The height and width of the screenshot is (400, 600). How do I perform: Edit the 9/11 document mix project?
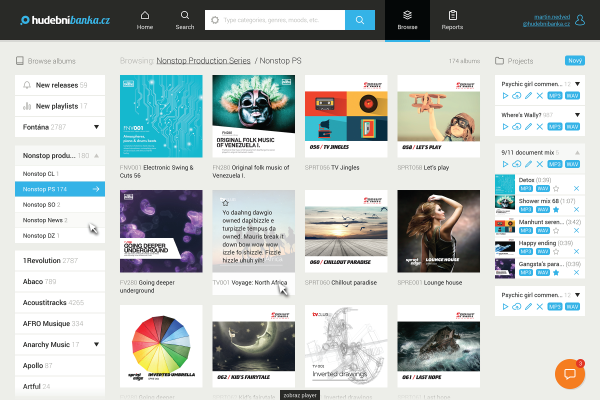coord(528,164)
